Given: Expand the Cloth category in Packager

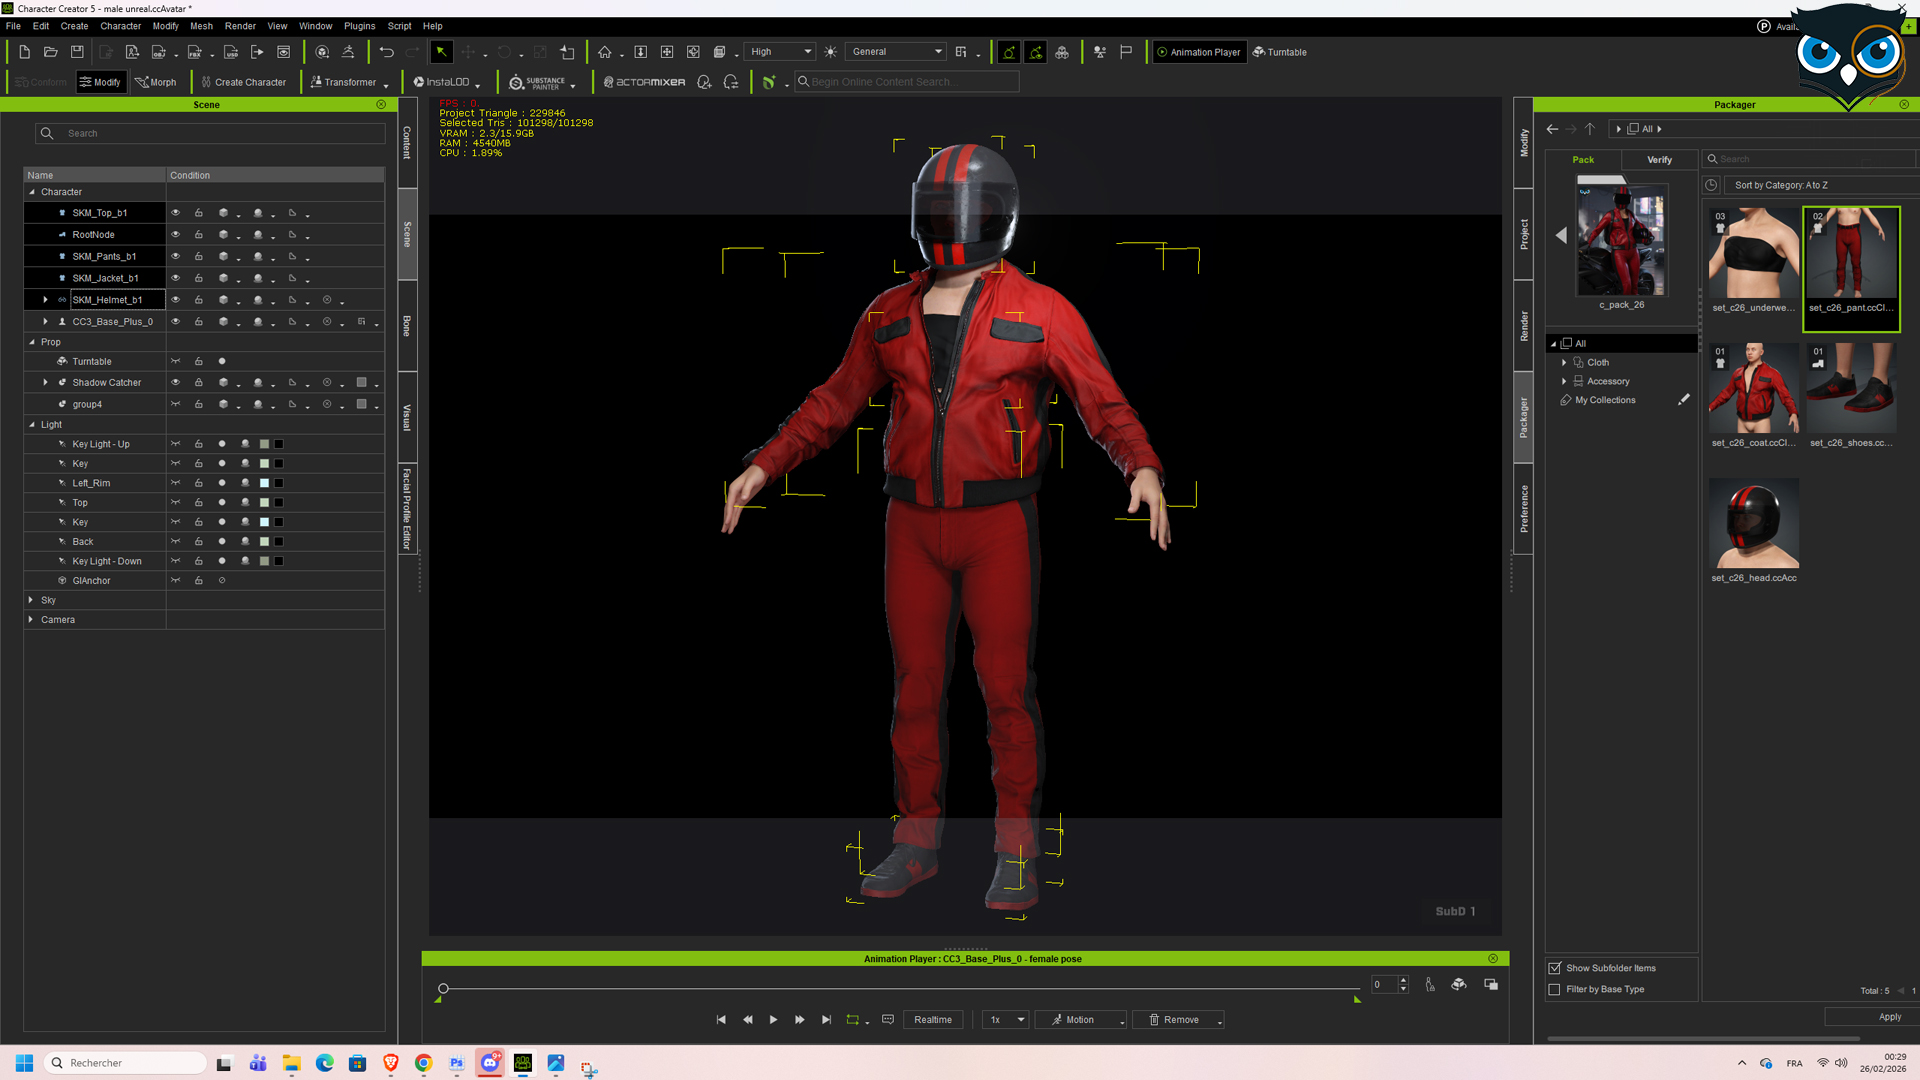Looking at the screenshot, I should 1564,363.
